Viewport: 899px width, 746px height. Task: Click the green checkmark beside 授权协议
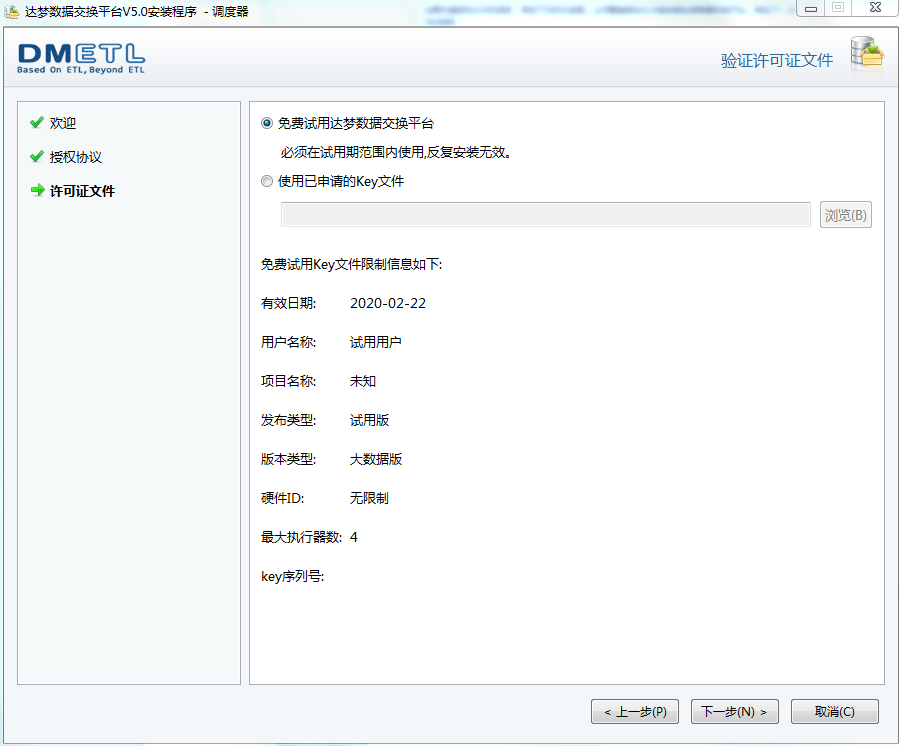pos(37,156)
